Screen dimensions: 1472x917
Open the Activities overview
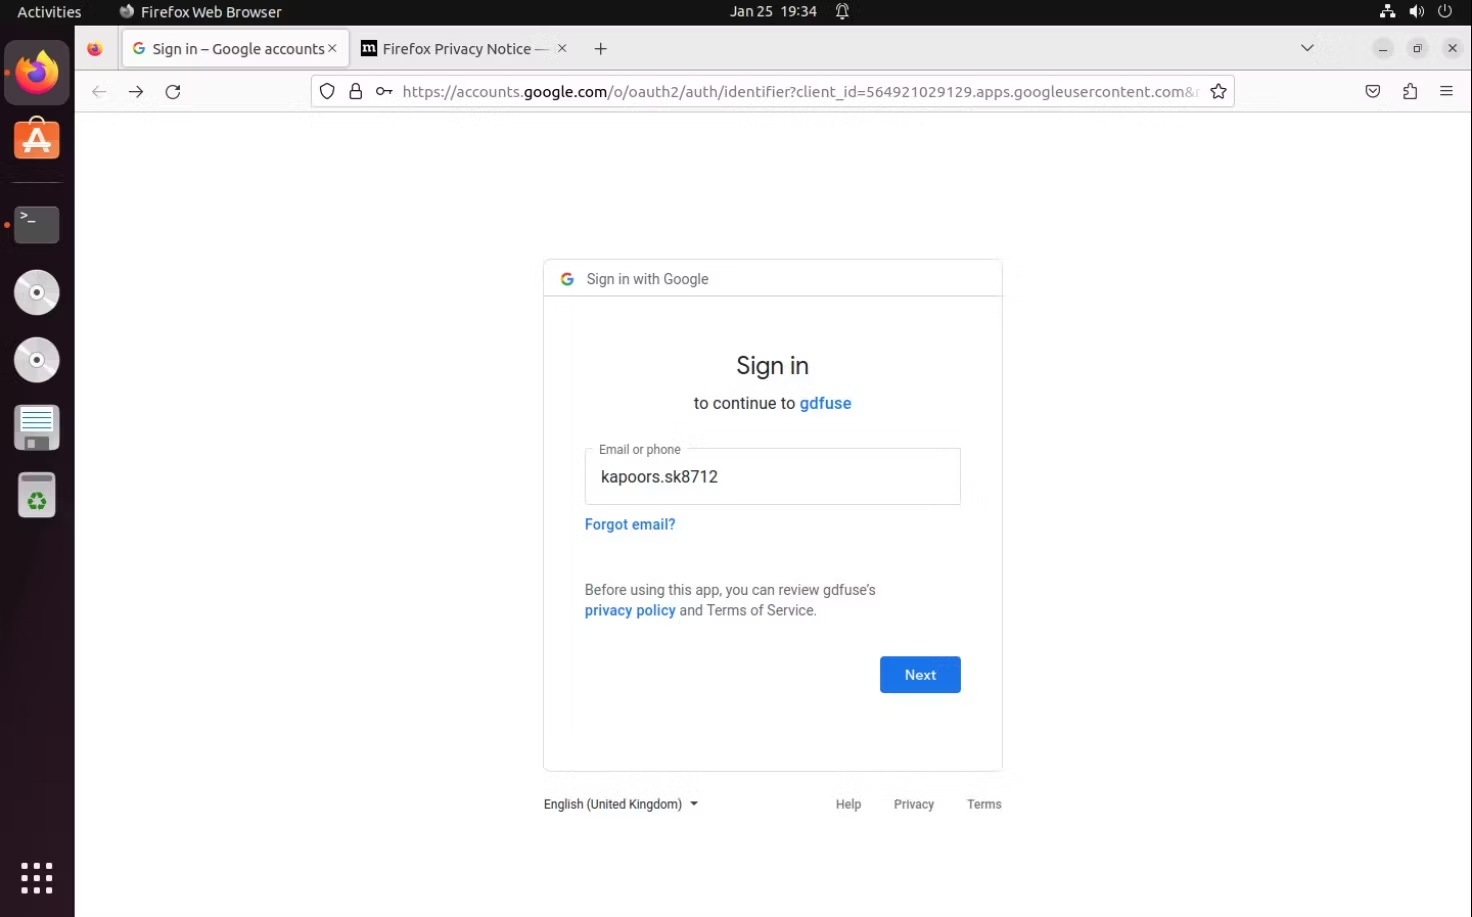(49, 12)
